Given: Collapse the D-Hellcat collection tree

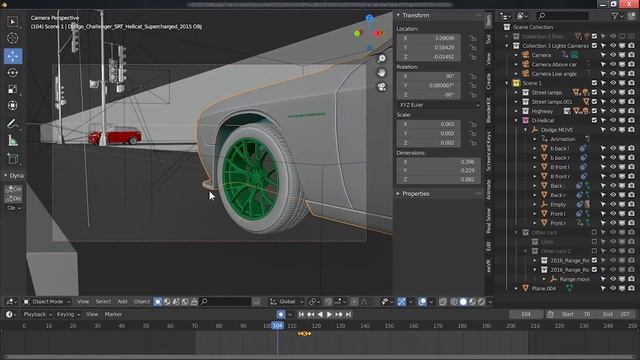Looking at the screenshot, I should pos(516,120).
